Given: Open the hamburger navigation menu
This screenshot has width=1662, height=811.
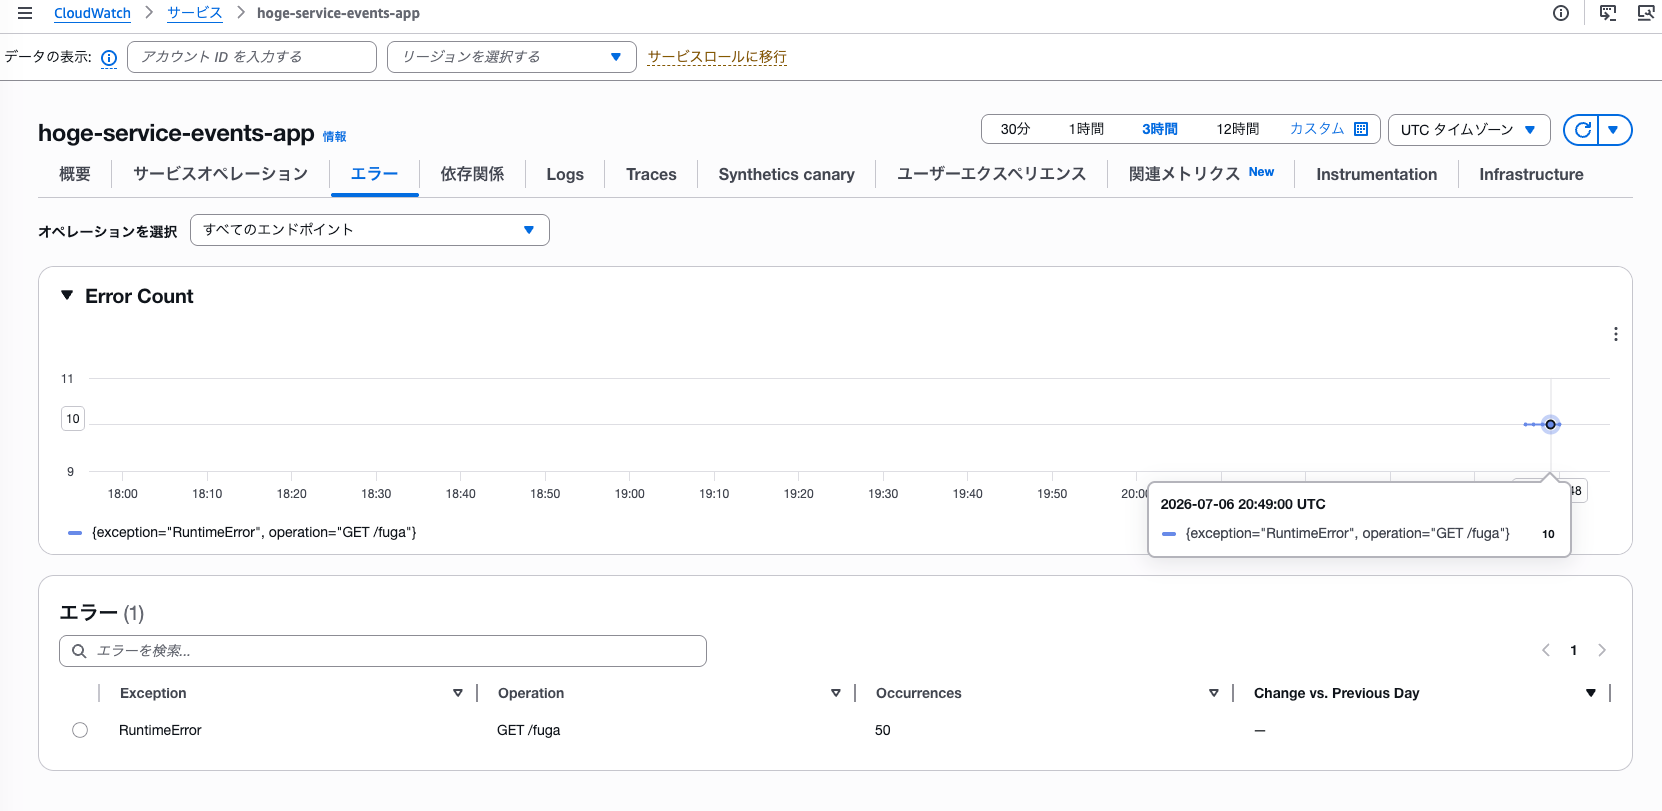Looking at the screenshot, I should click(25, 13).
